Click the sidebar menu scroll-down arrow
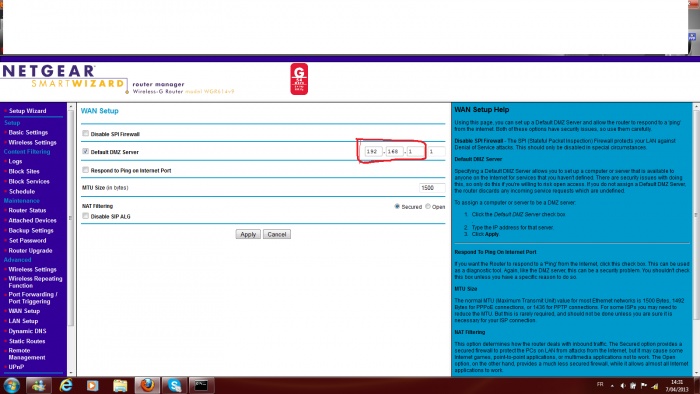 click(x=71, y=372)
